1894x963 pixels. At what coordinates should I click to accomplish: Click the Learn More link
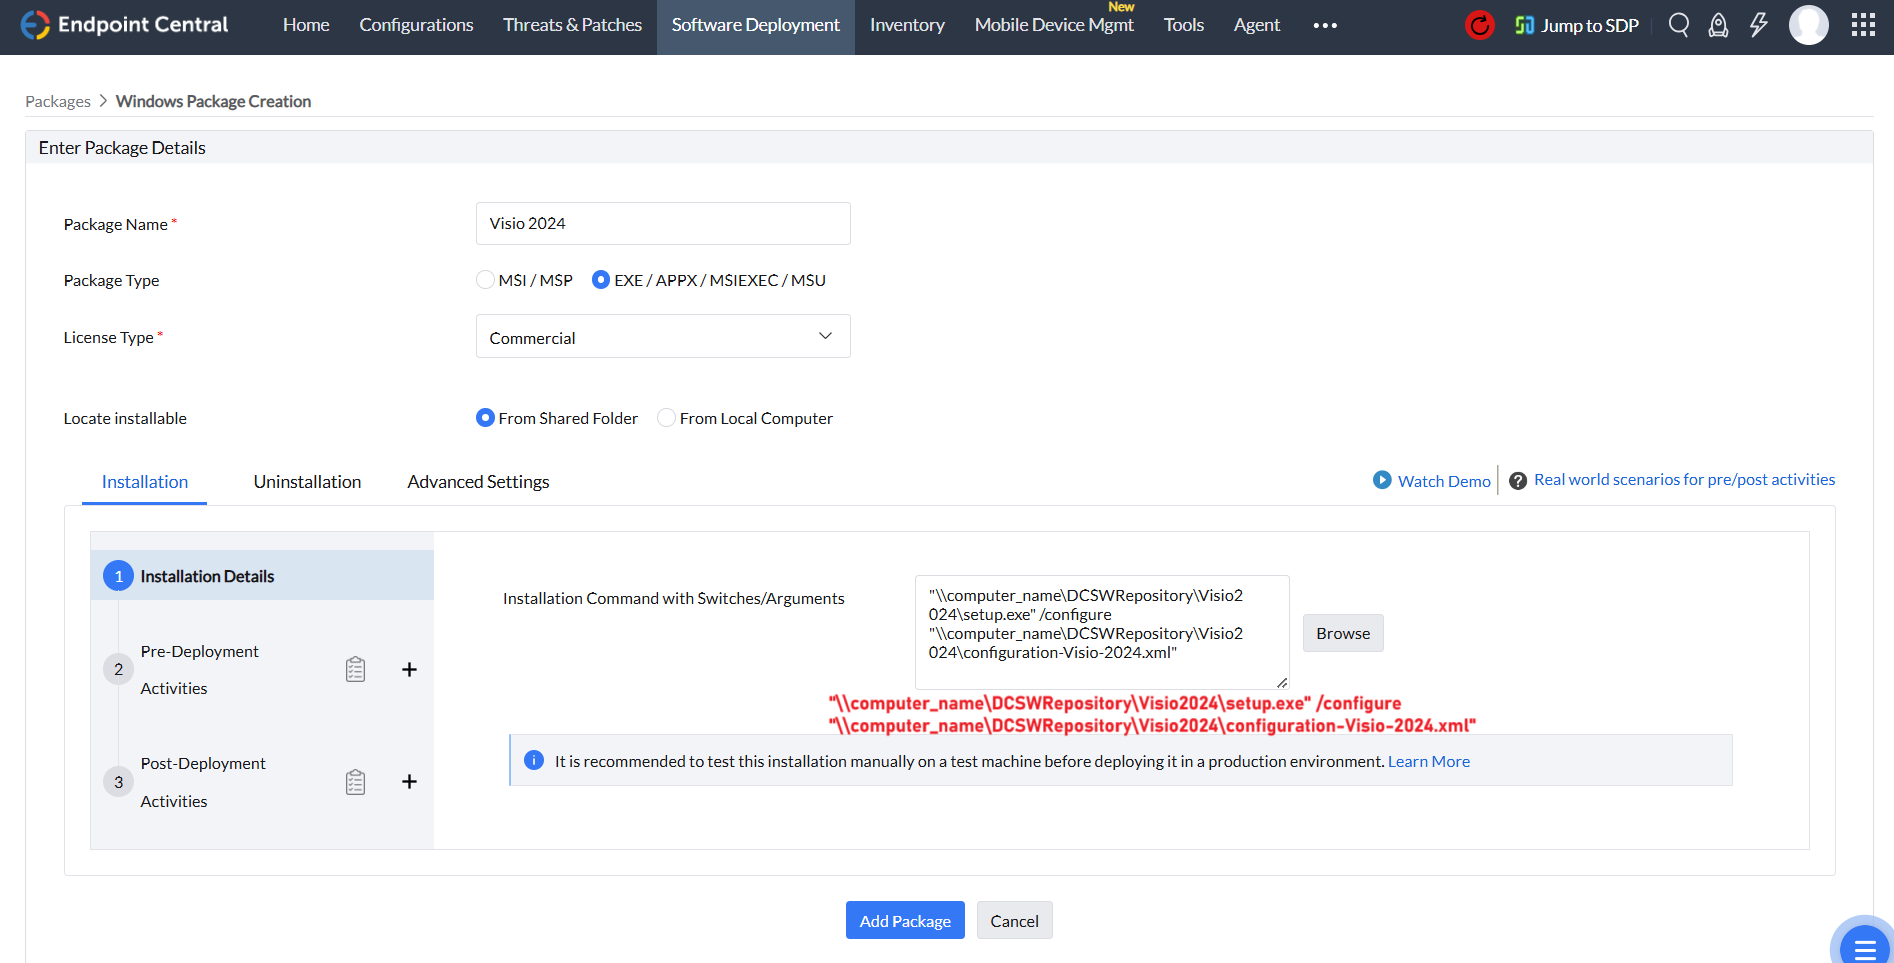[1429, 761]
